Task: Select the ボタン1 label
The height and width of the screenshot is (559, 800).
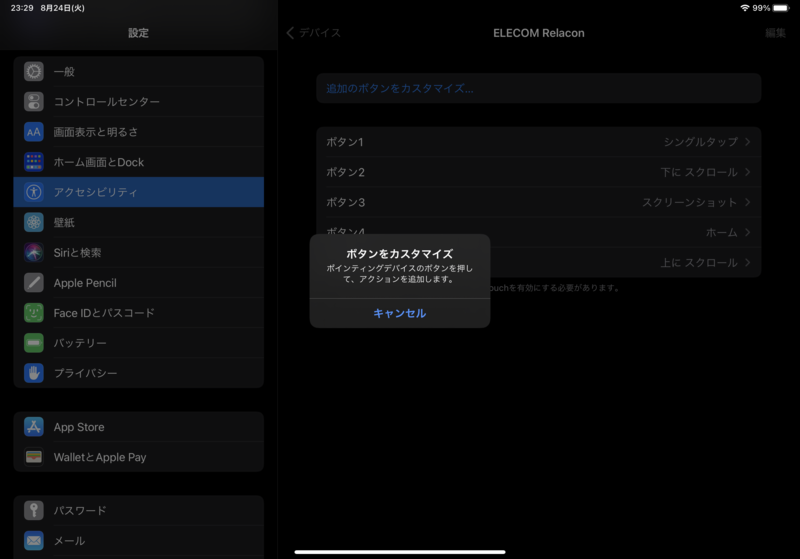Action: (x=345, y=142)
